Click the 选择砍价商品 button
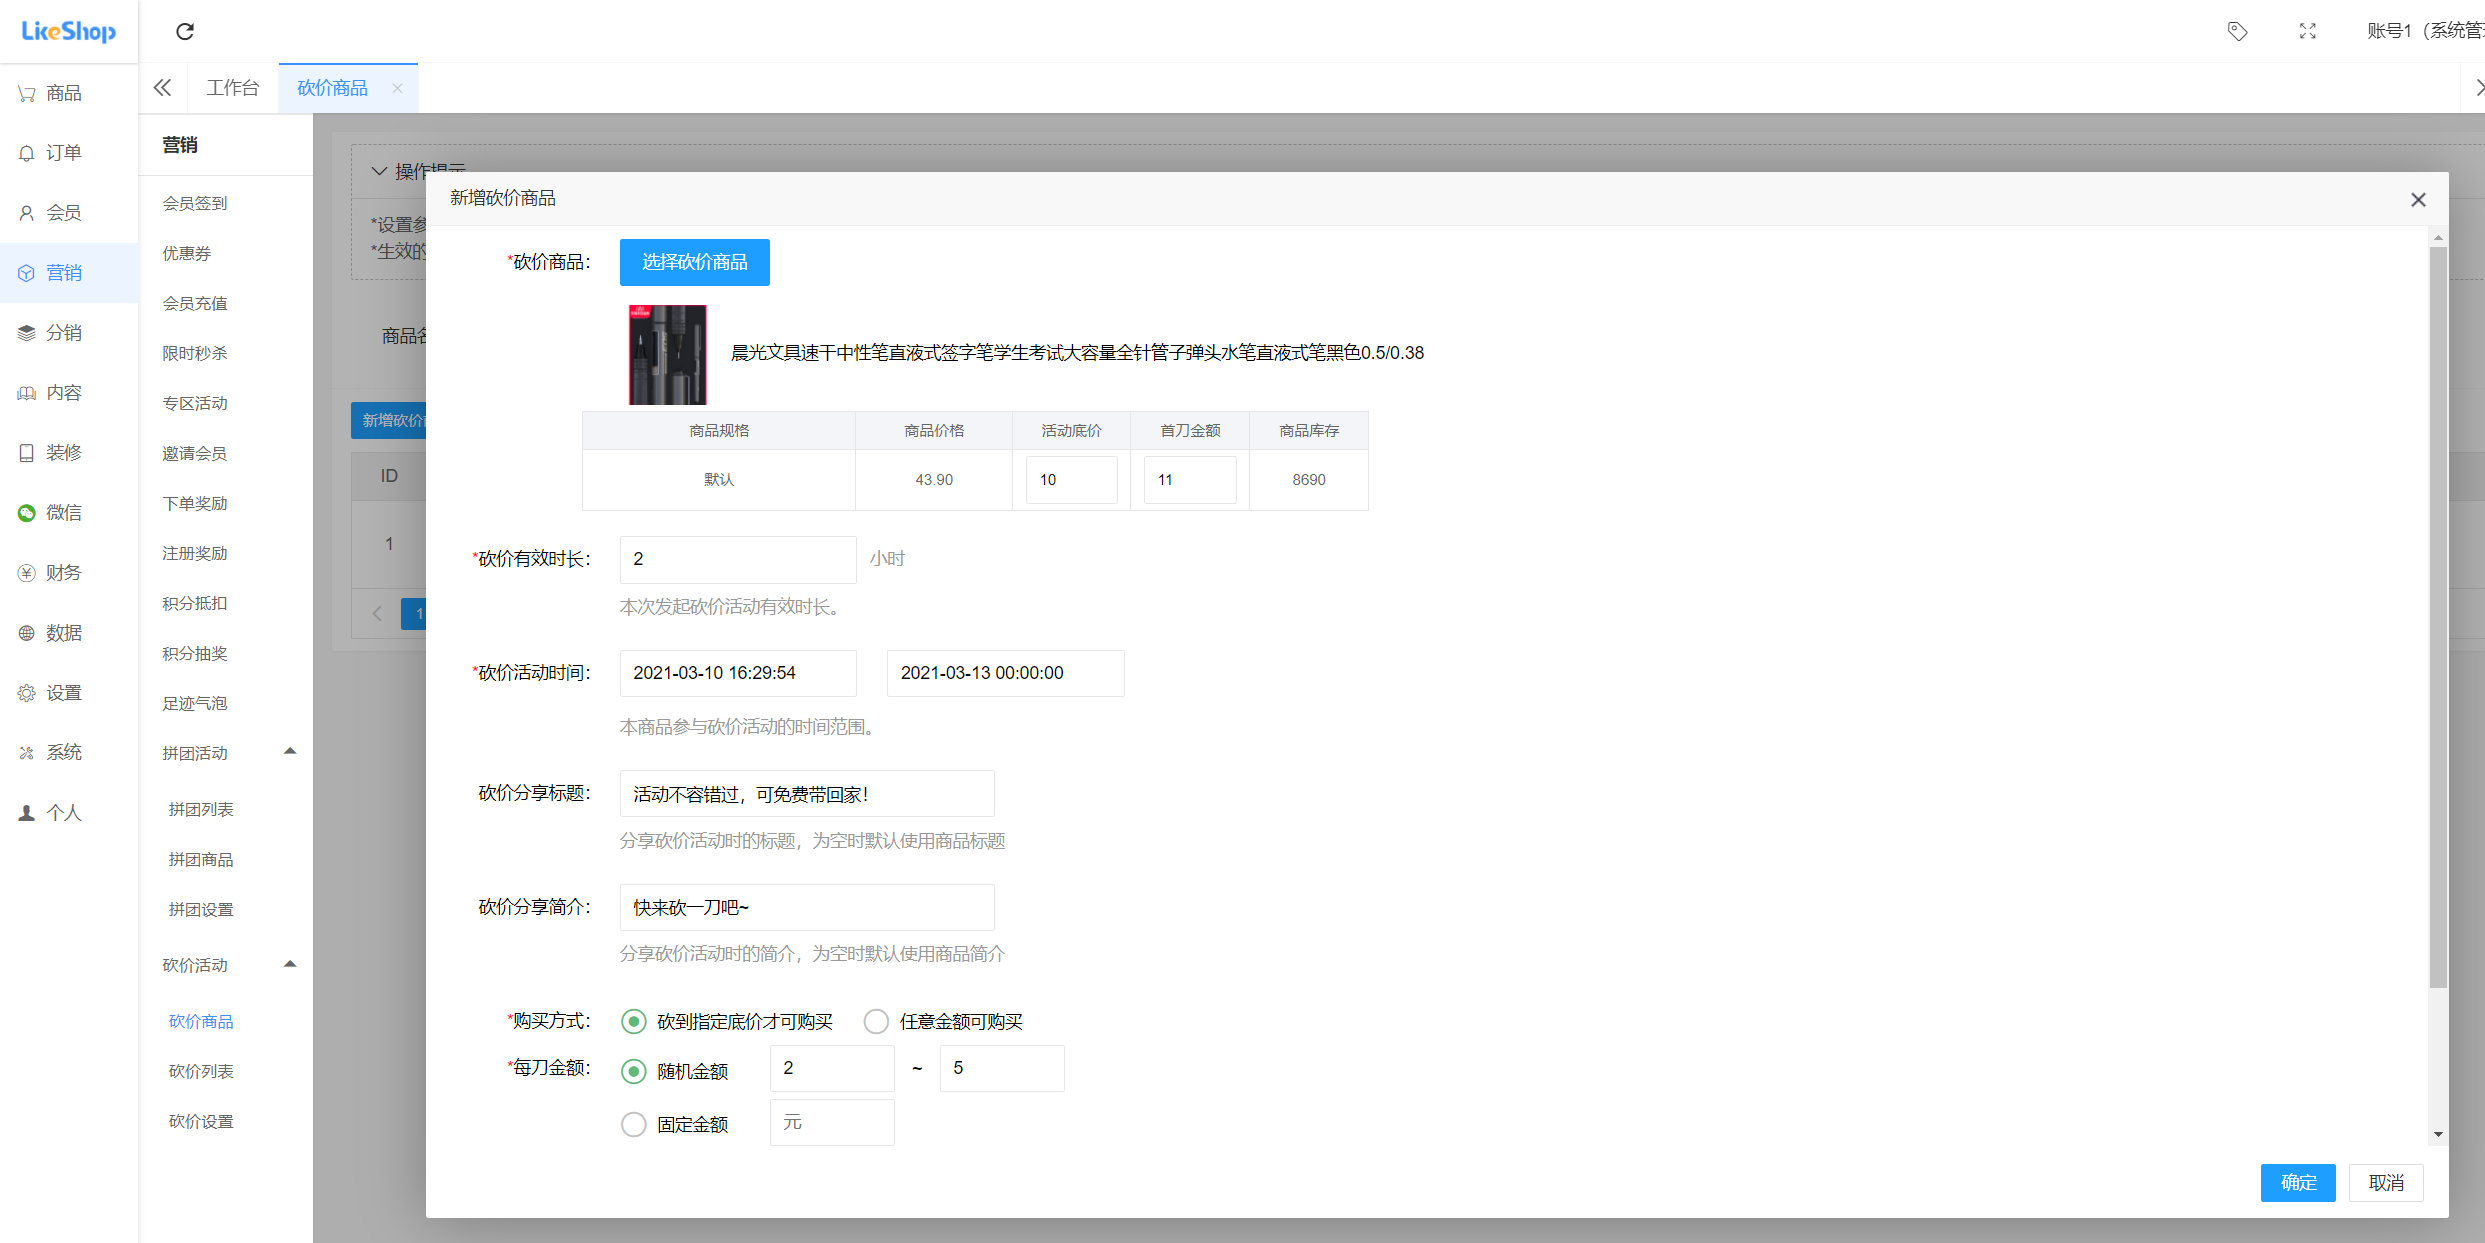Screen dimensions: 2485x1243 (694, 262)
